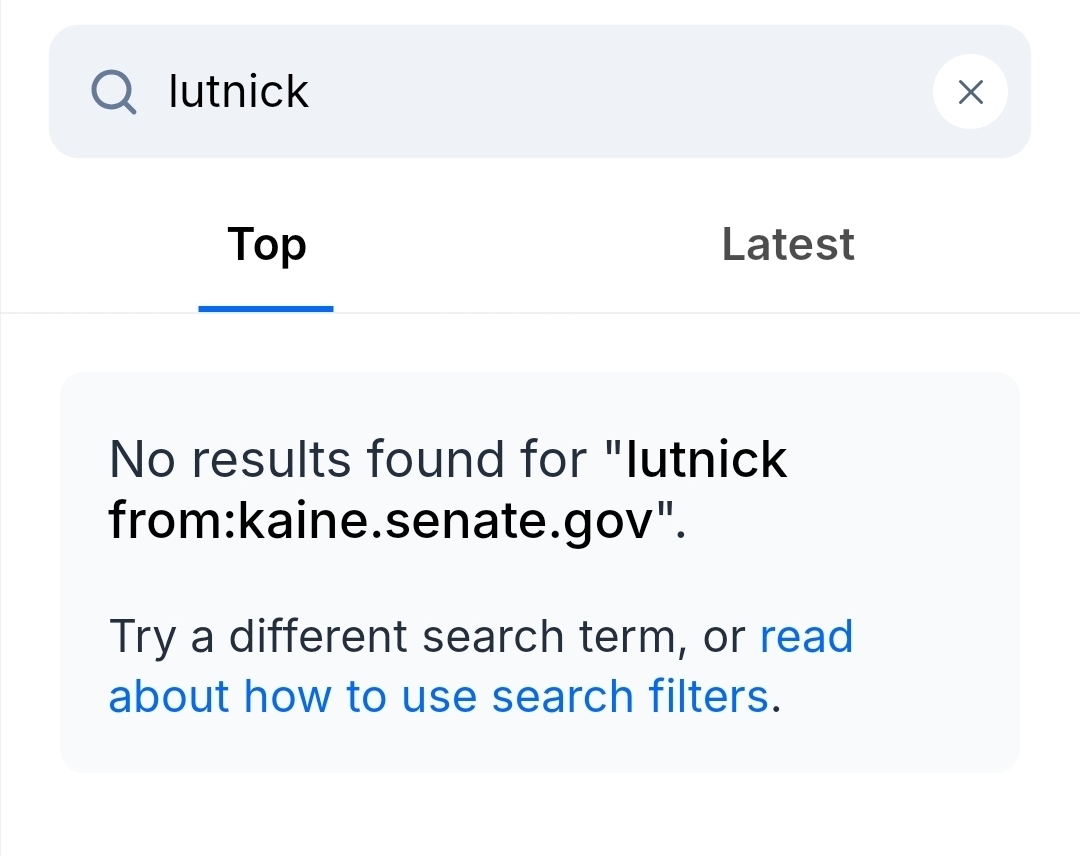Click the word "read" in the blue link
The width and height of the screenshot is (1080, 856).
(x=806, y=637)
